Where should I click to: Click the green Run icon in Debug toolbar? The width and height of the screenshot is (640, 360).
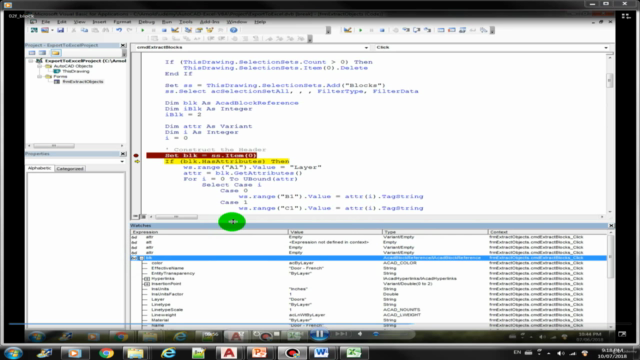pos(360,30)
